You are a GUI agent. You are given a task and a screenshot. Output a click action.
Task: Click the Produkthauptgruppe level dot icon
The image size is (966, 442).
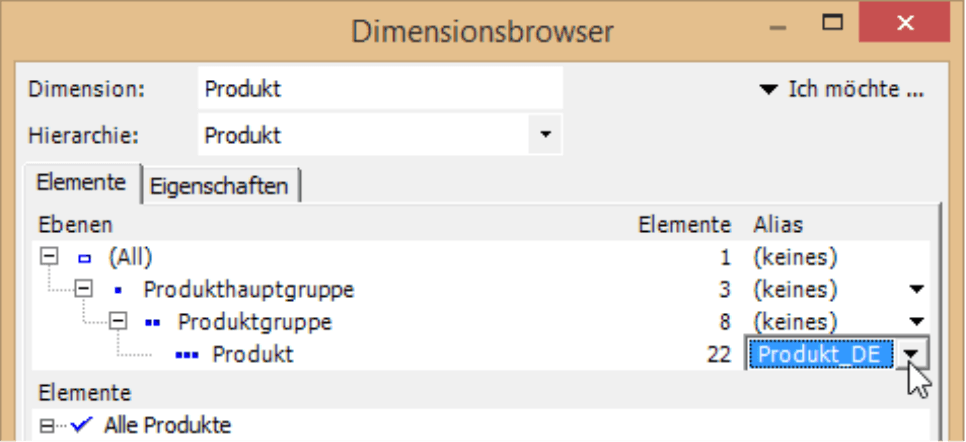tap(119, 291)
